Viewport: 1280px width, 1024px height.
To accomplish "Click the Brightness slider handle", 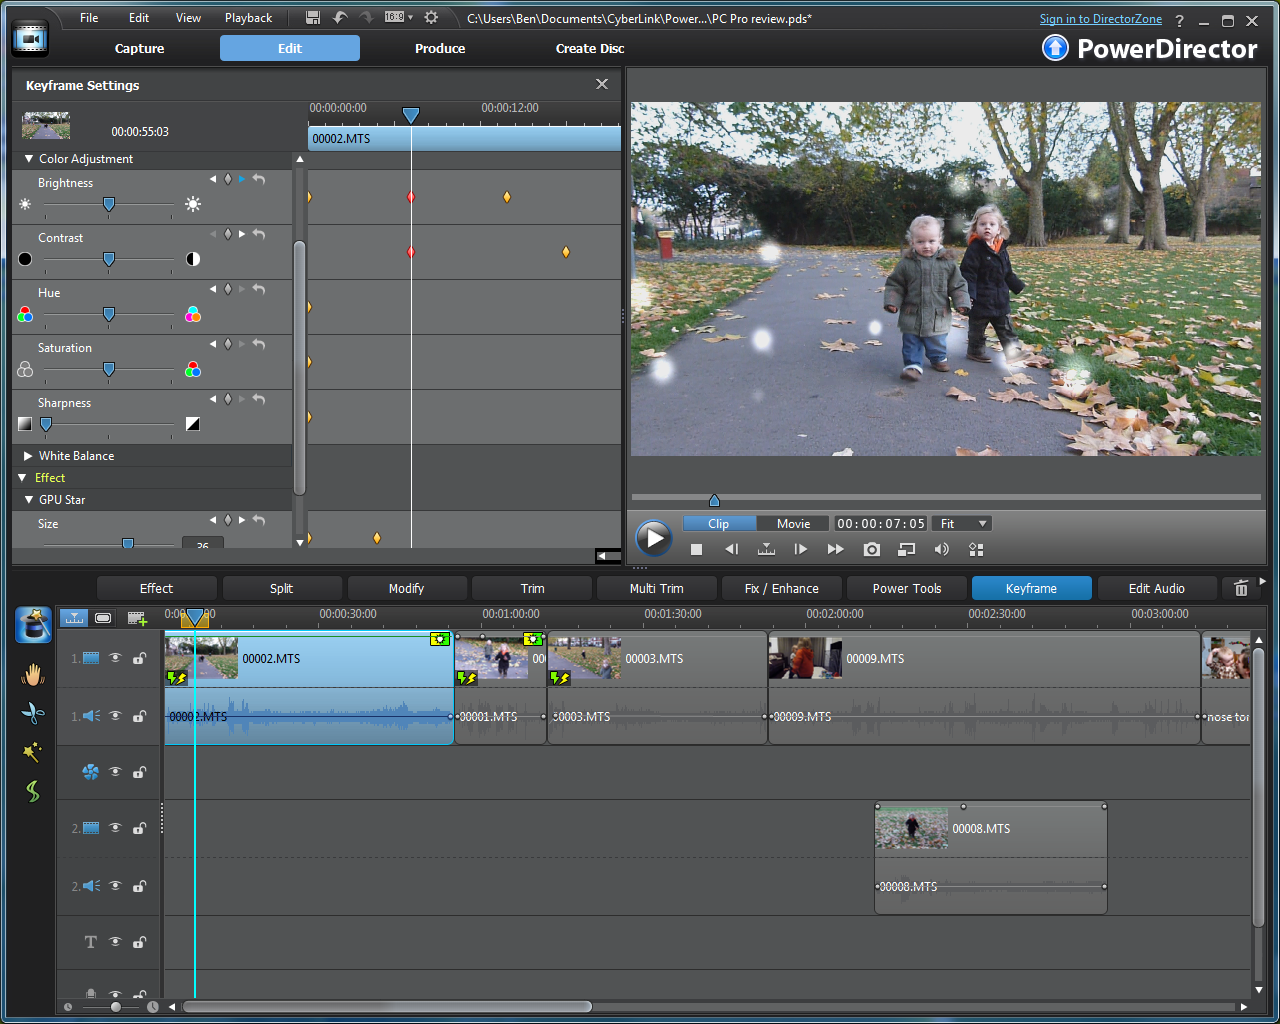I will pos(109,204).
